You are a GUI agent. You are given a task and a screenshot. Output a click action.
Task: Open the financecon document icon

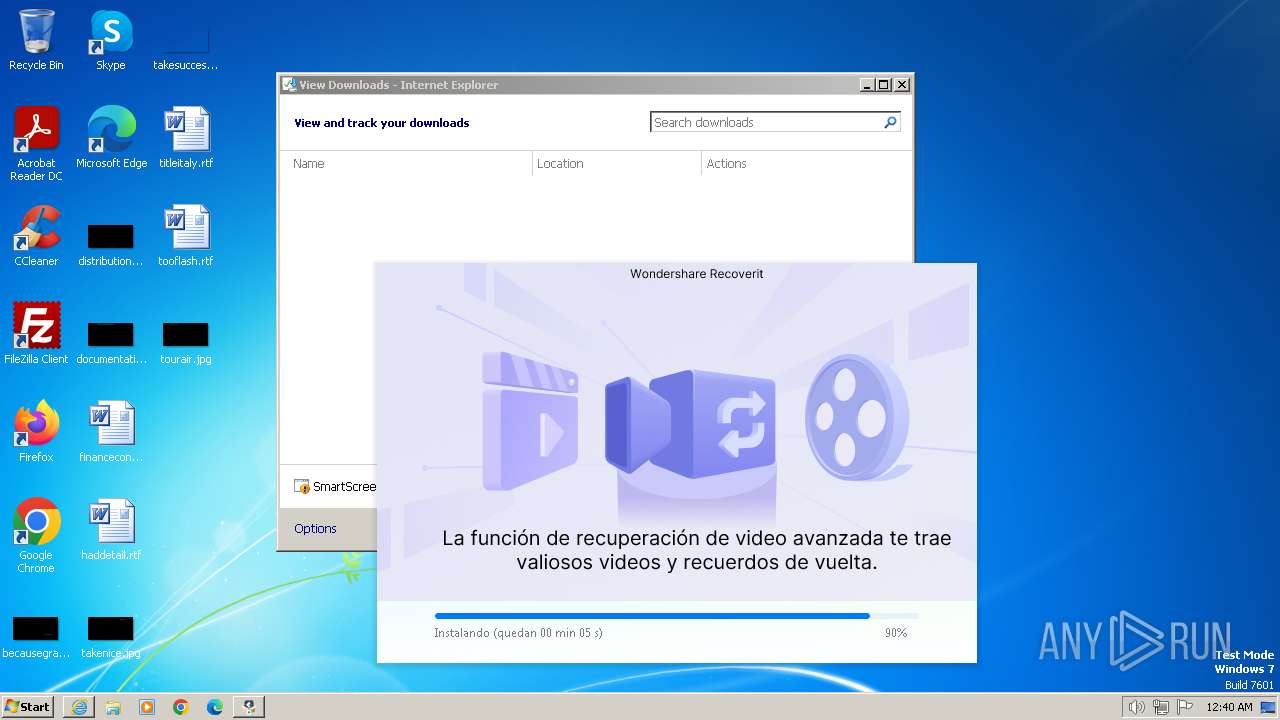click(111, 432)
